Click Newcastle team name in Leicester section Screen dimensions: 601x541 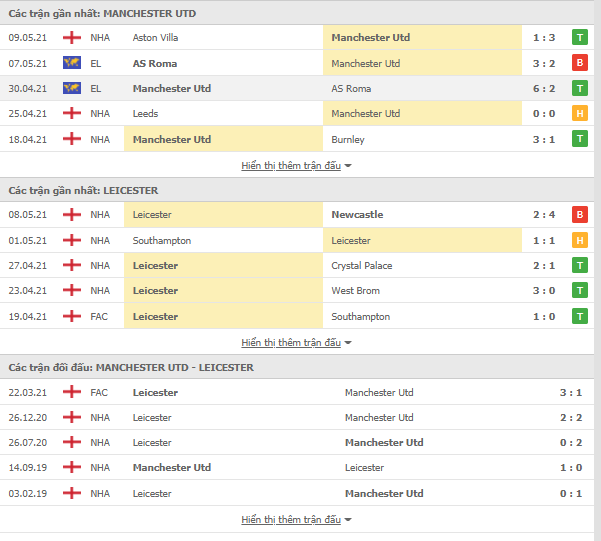(357, 214)
